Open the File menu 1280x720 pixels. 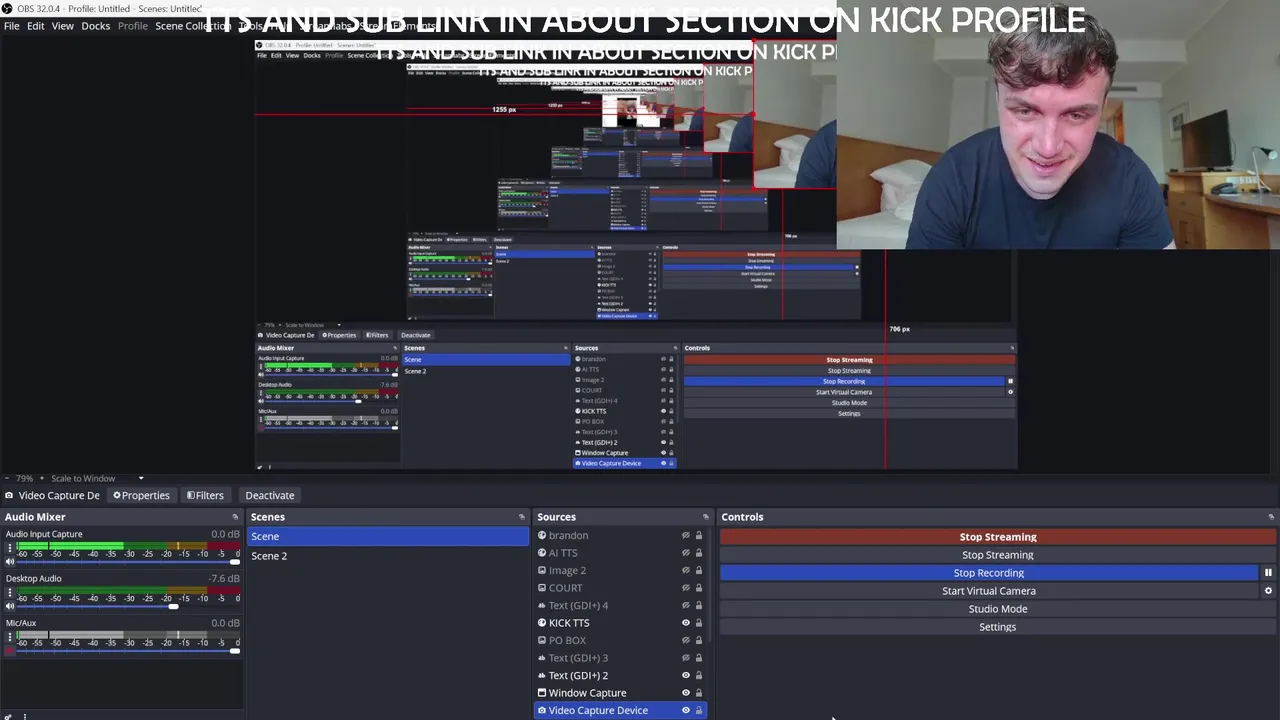[12, 26]
